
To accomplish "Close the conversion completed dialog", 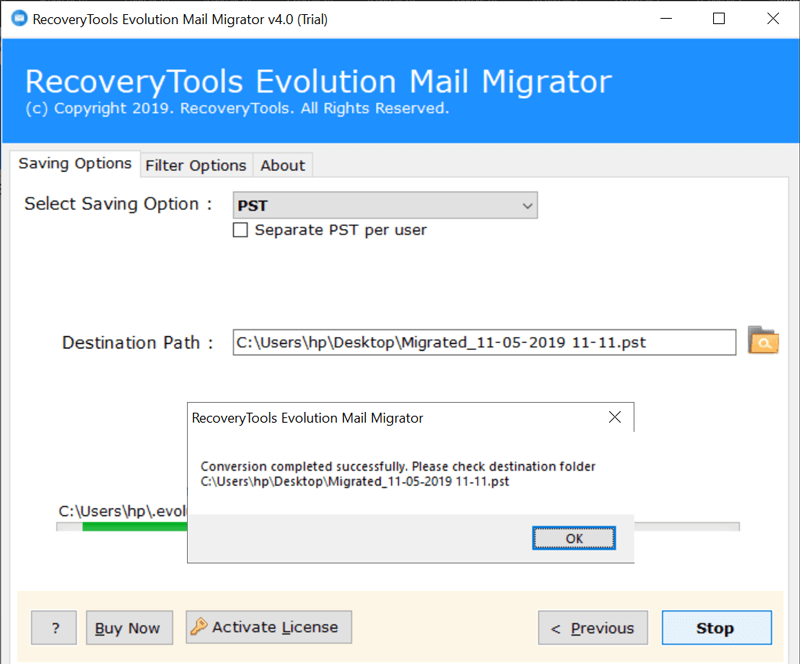I will pyautogui.click(x=615, y=417).
